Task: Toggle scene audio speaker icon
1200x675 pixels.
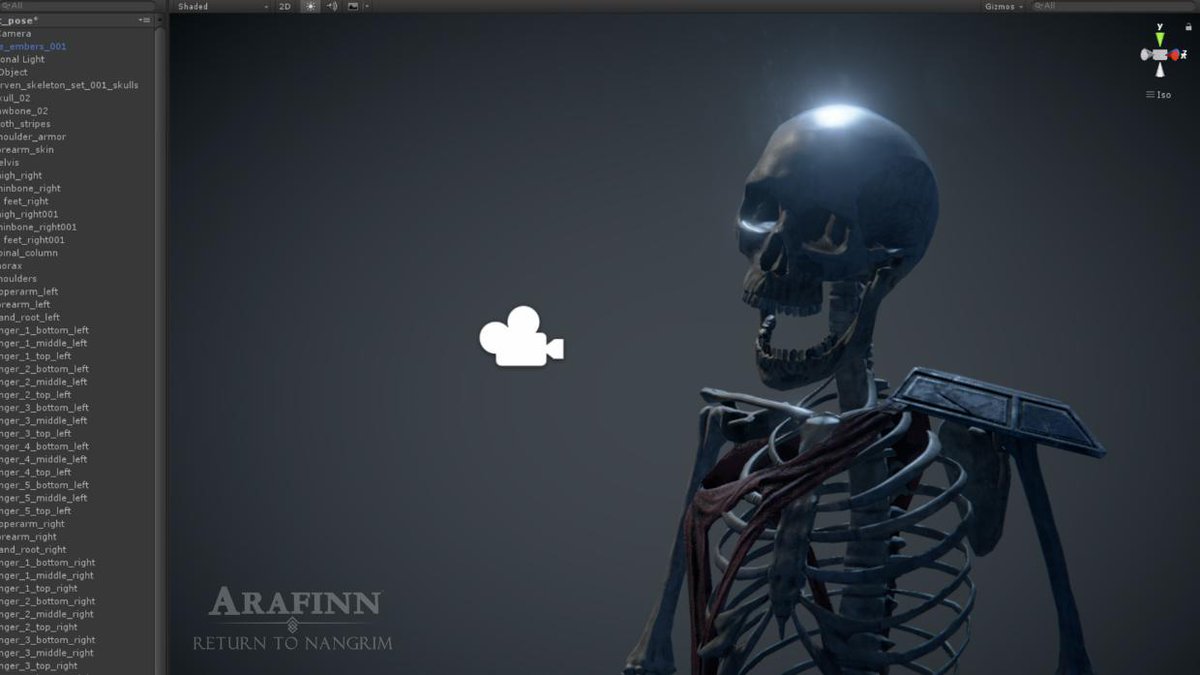Action: pyautogui.click(x=331, y=6)
